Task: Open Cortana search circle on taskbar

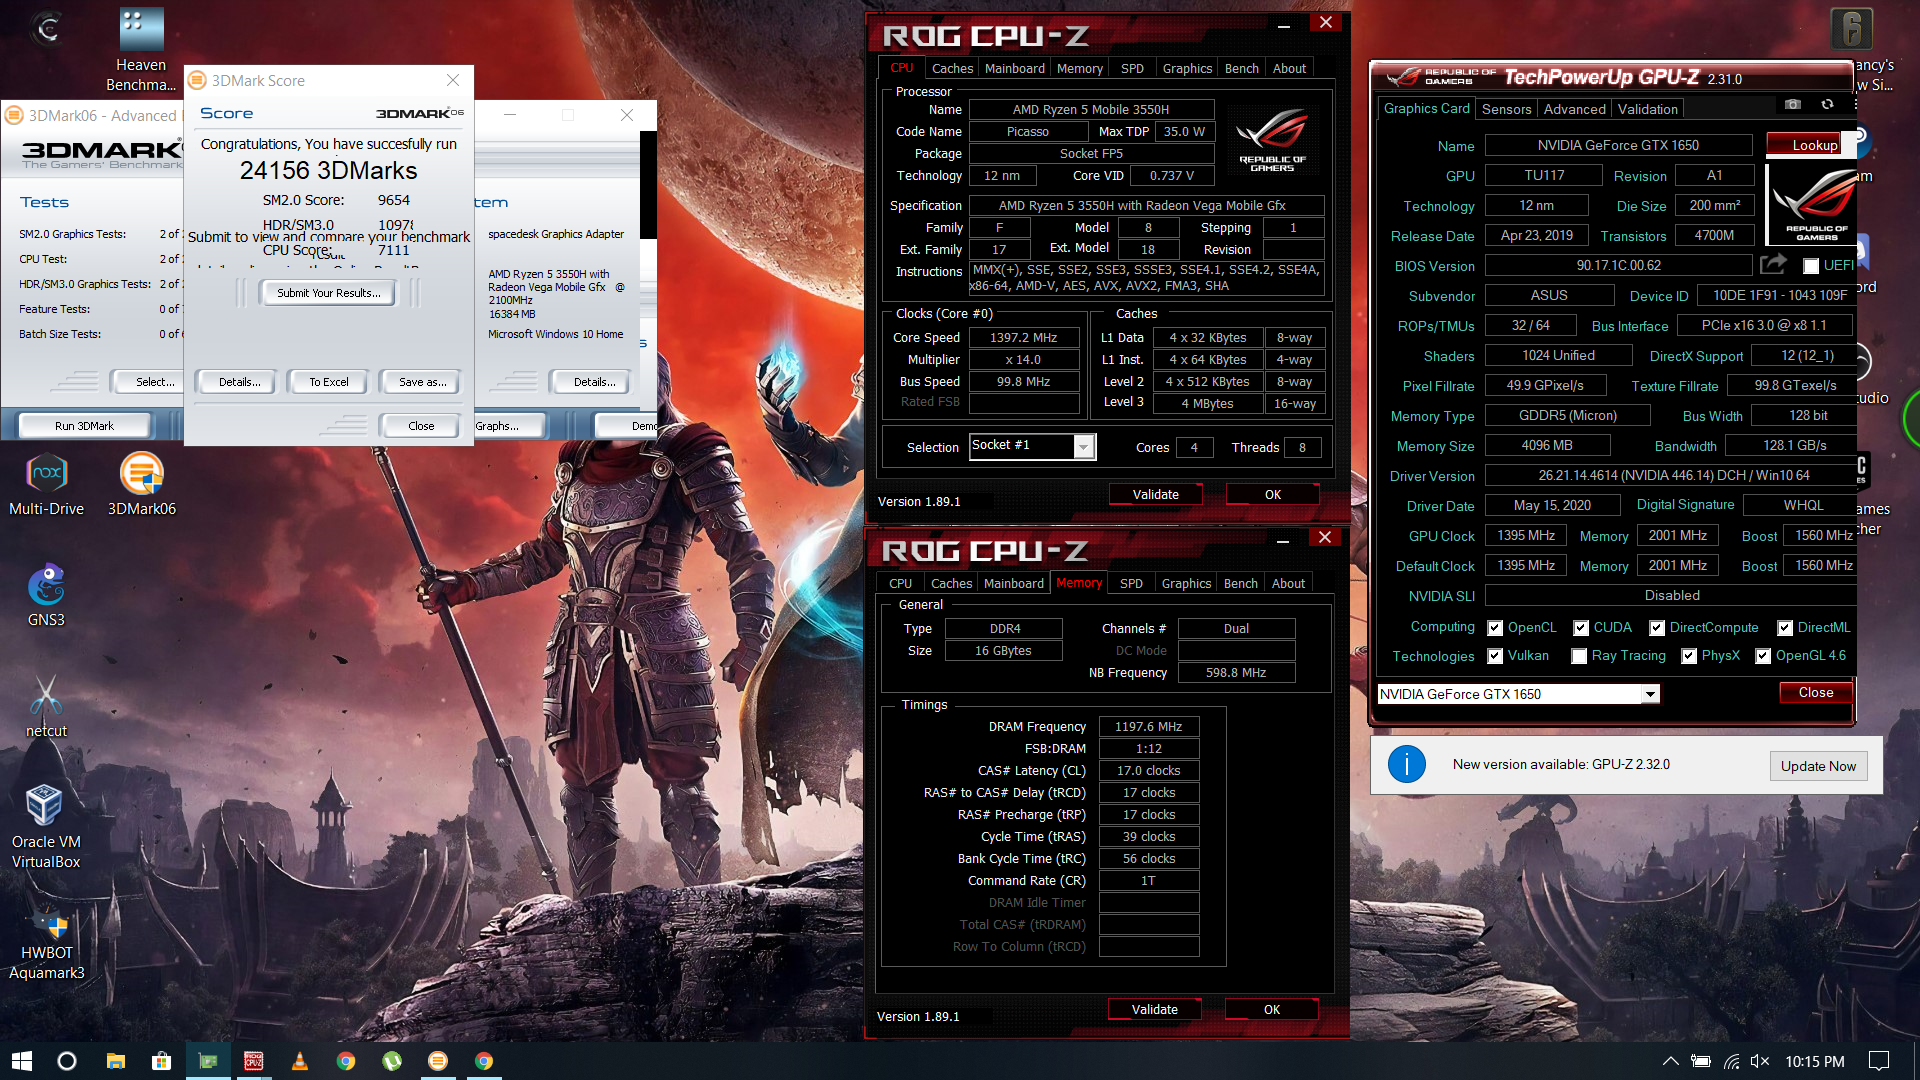Action: coord(67,1061)
